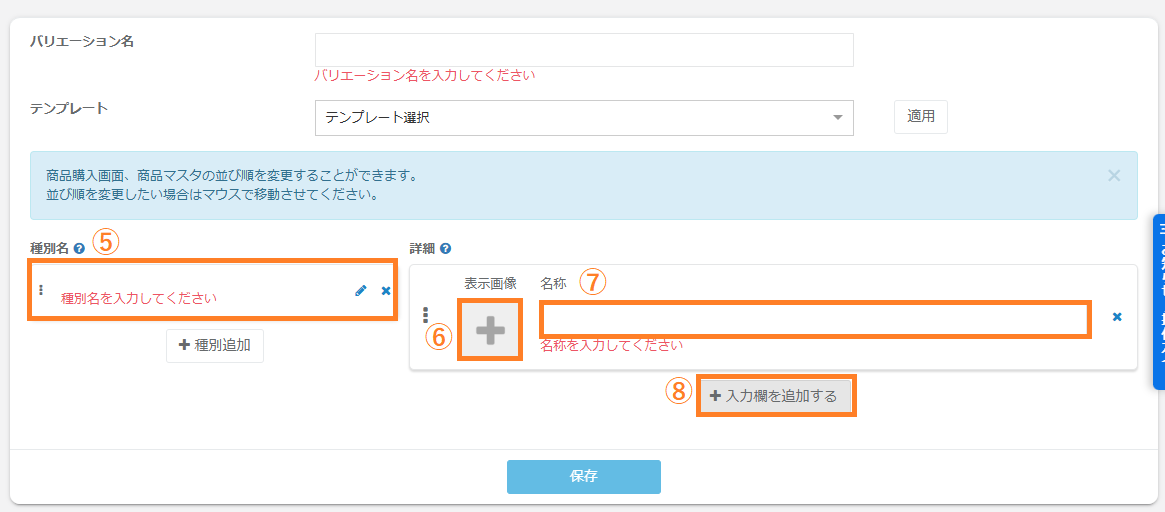Image resolution: width=1165 pixels, height=512 pixels.
Task: Remove the 詳細 entry with its x icon
Action: pyautogui.click(x=1117, y=317)
